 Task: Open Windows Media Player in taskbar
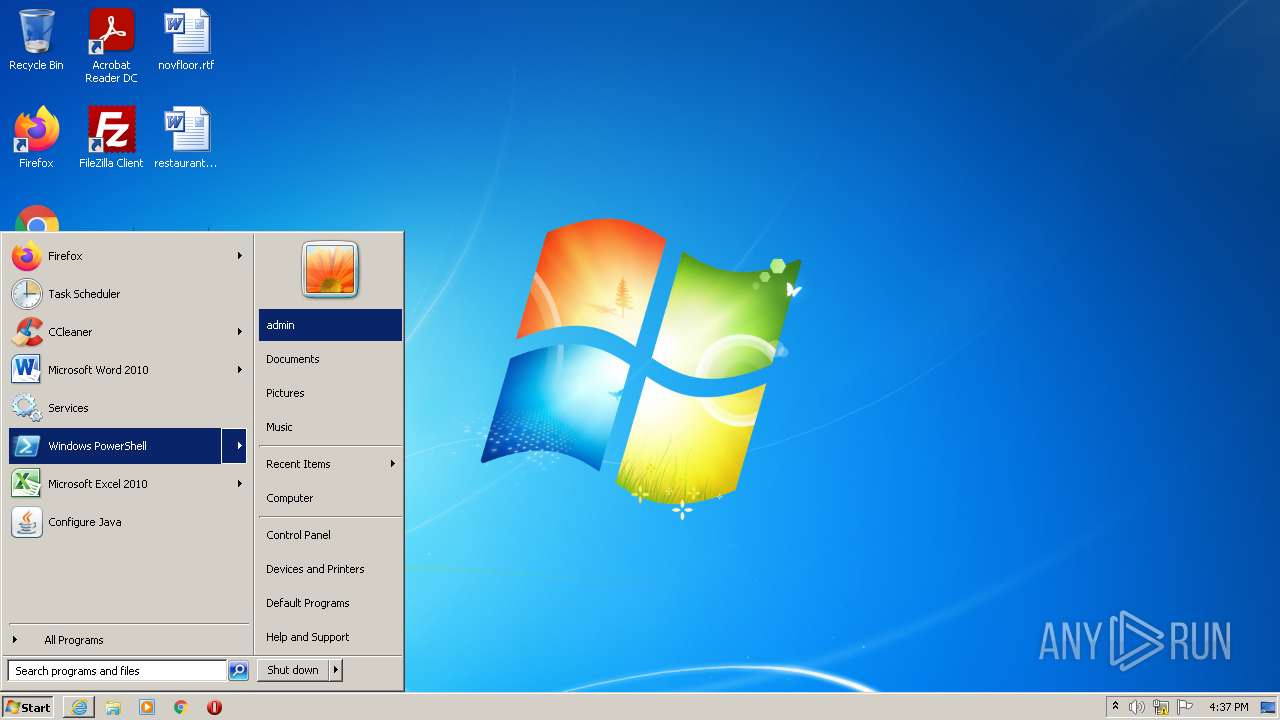tap(147, 707)
